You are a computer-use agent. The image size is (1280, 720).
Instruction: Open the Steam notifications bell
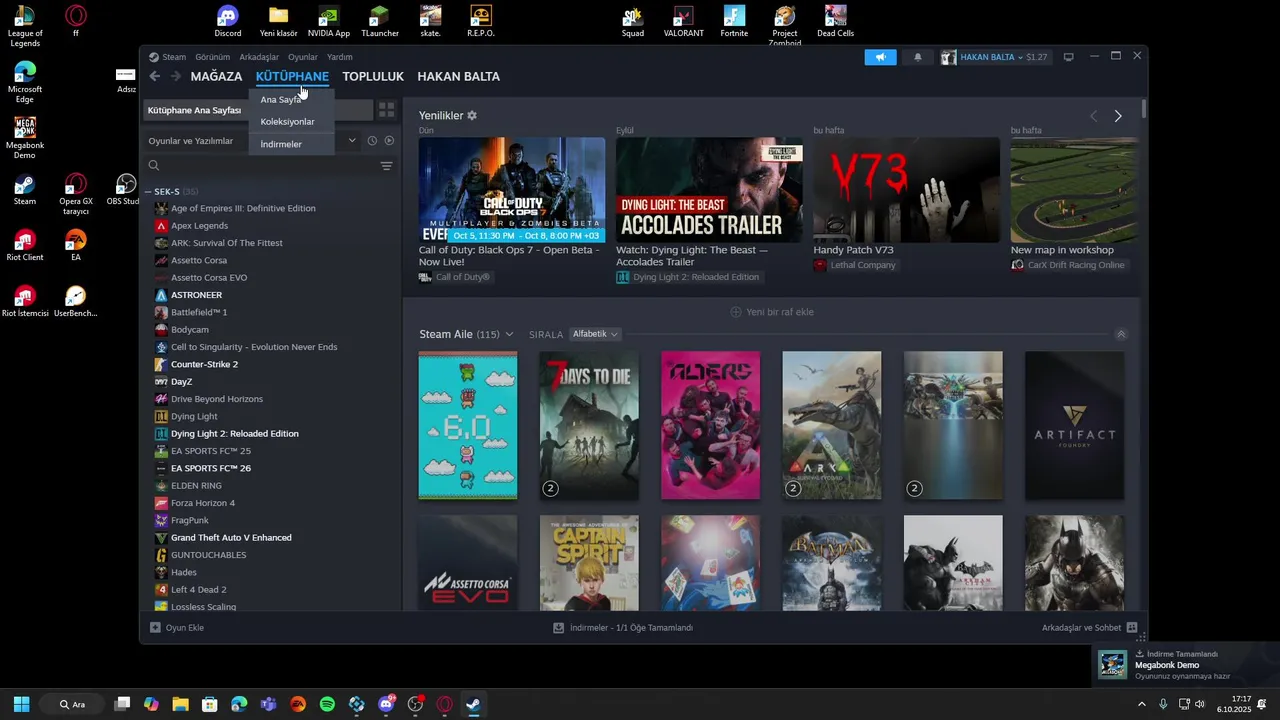(918, 57)
